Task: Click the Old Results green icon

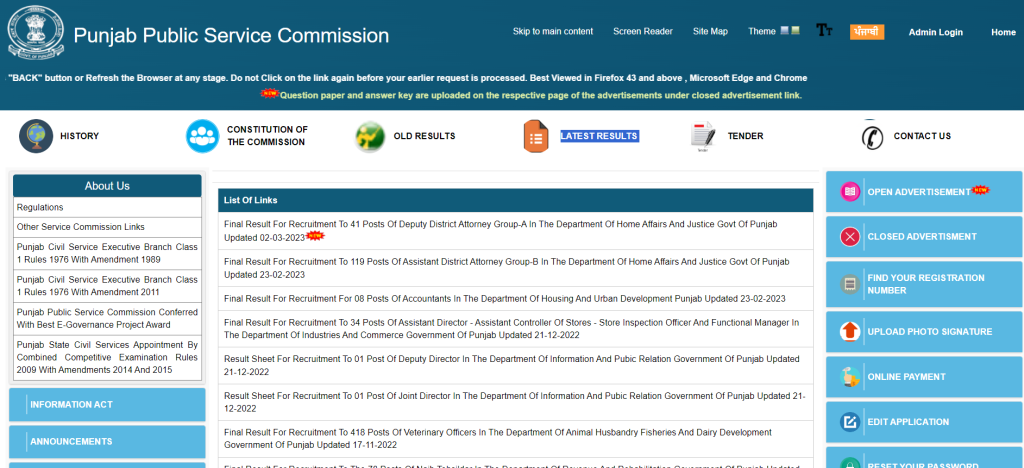Action: 370,136
